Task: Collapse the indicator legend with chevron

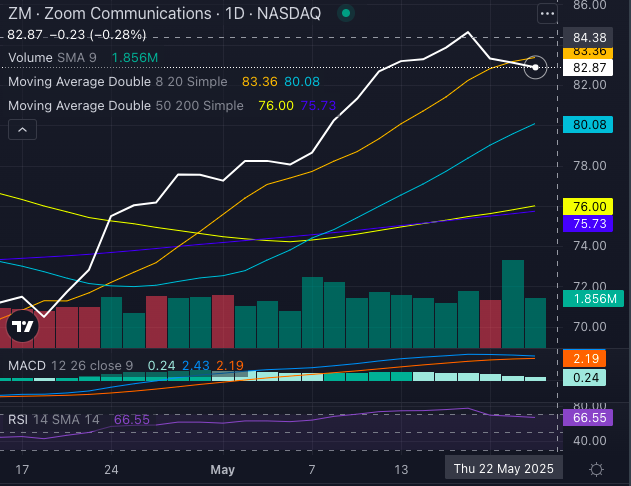Action: pyautogui.click(x=23, y=130)
